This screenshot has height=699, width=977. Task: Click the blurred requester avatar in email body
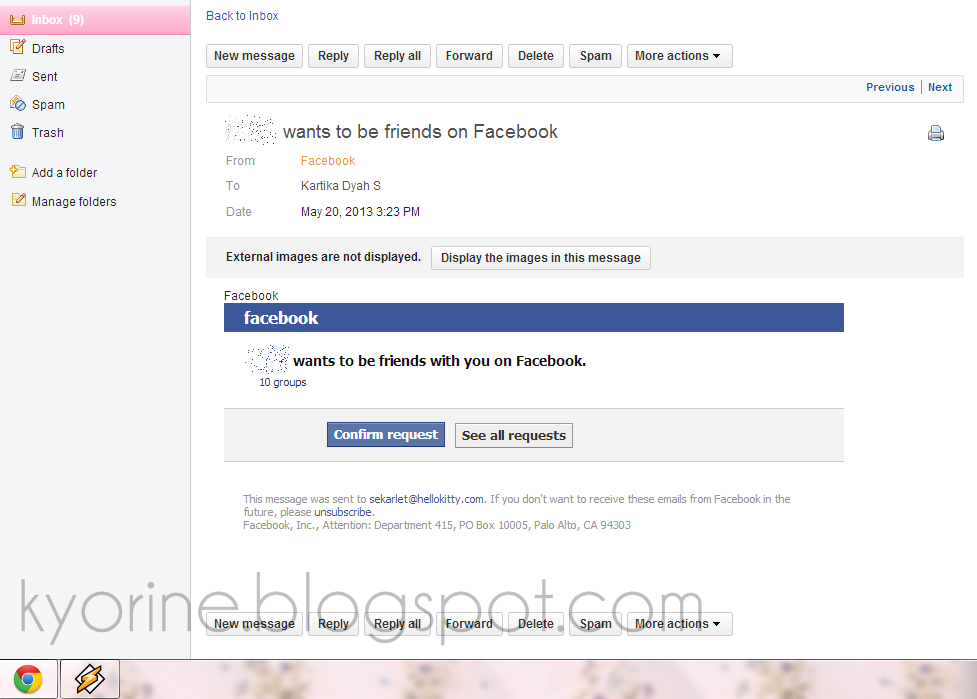(x=267, y=359)
